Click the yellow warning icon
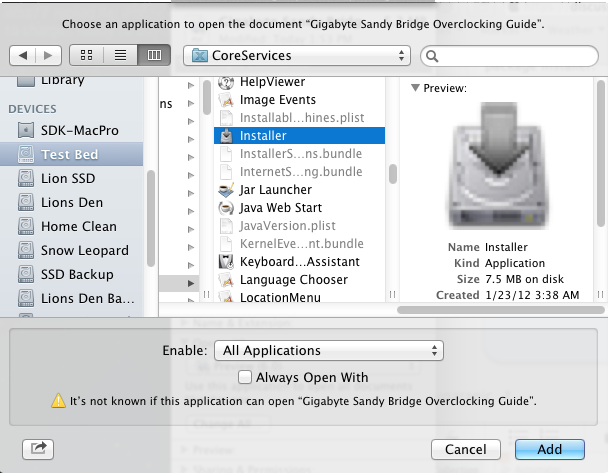 [x=59, y=400]
